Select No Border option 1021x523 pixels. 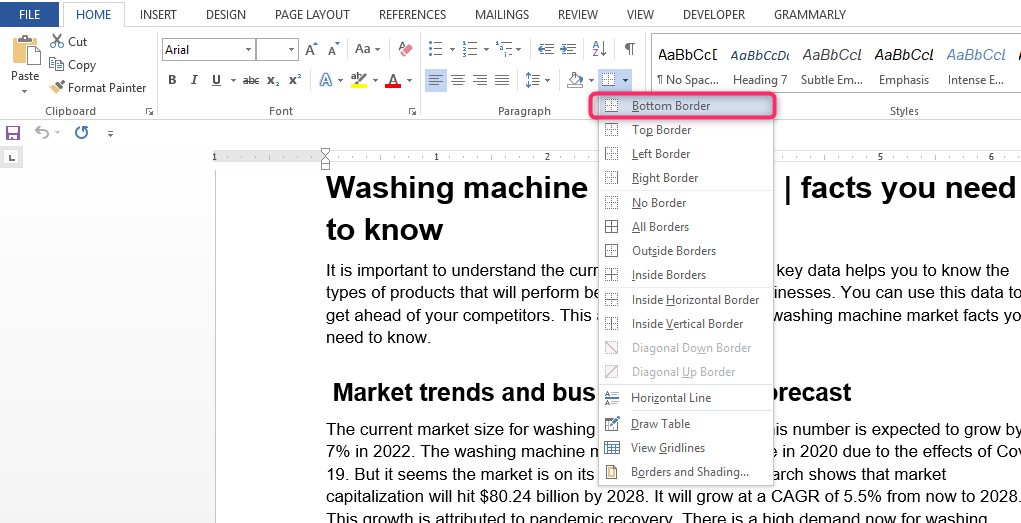(686, 203)
